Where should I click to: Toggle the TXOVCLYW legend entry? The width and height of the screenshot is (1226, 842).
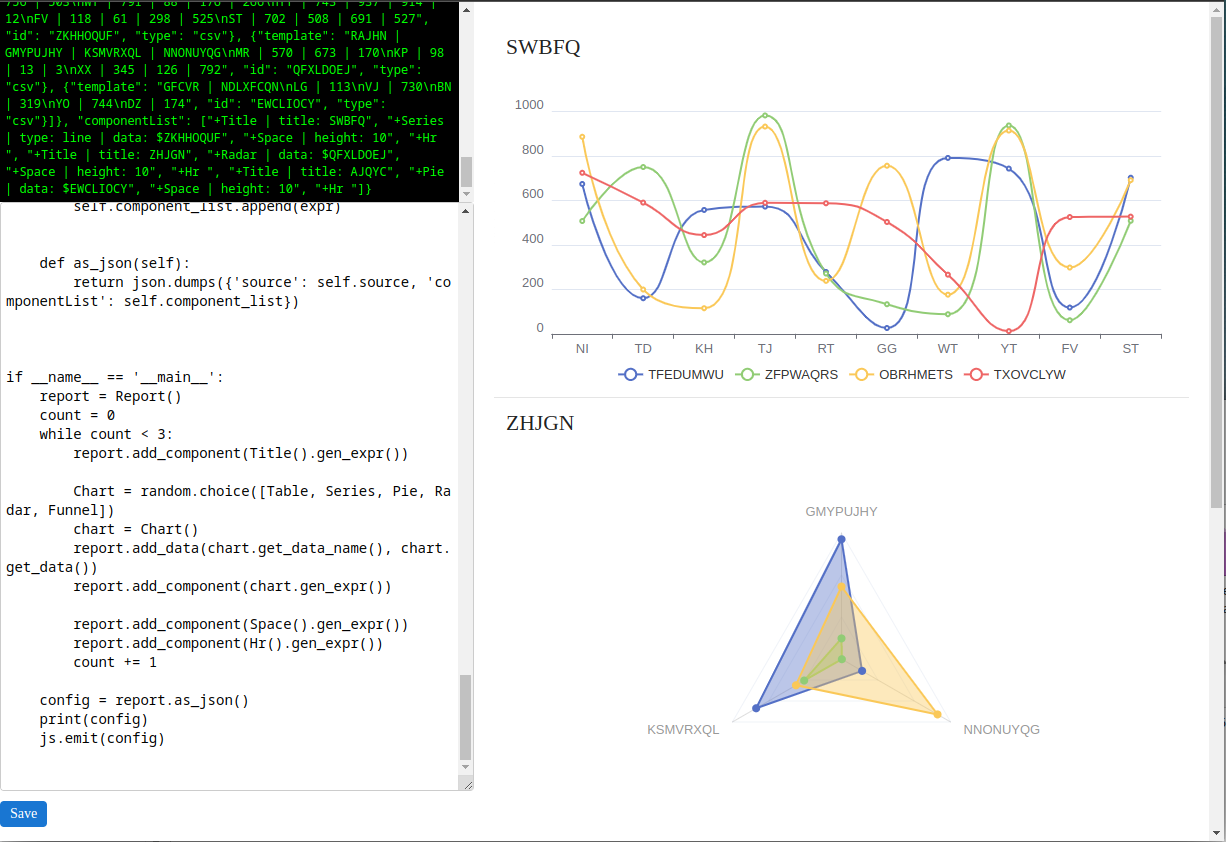point(1015,375)
